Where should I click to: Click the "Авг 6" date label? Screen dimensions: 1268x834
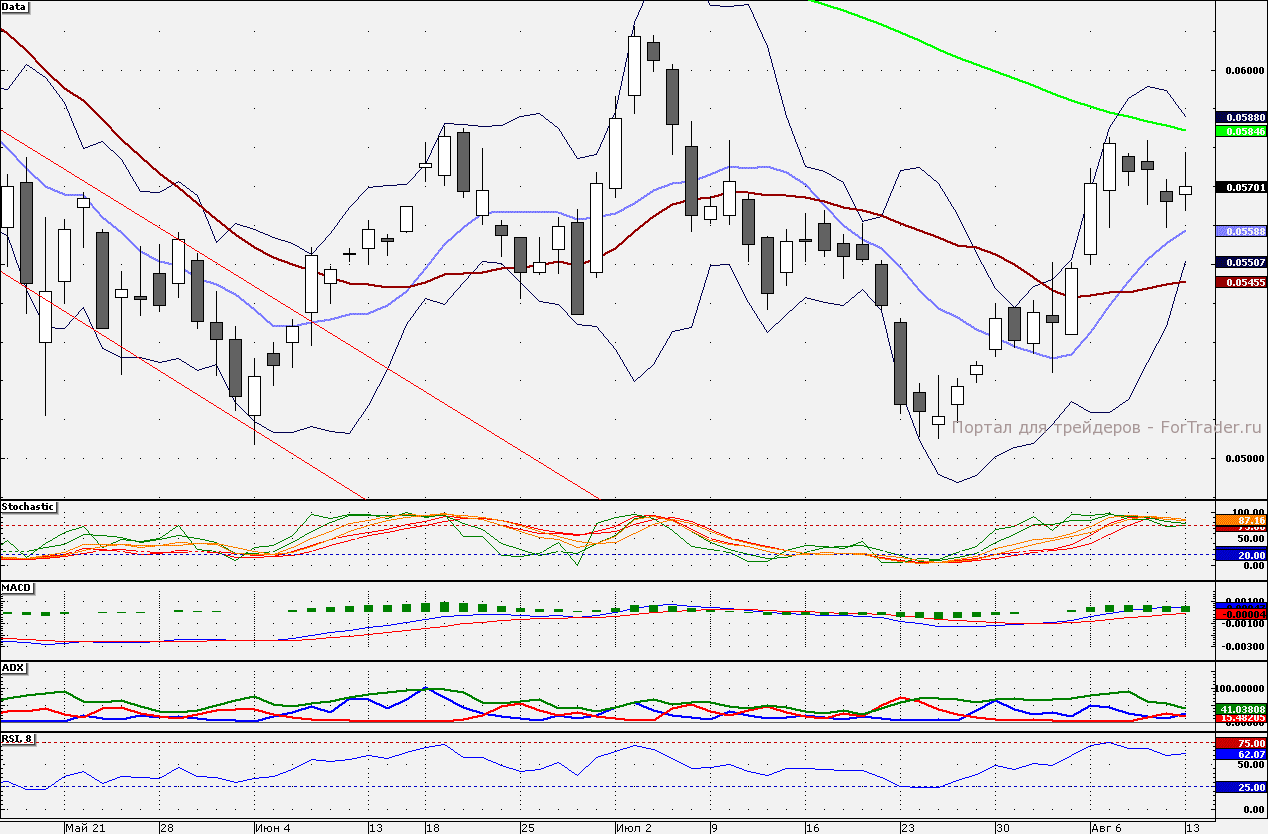1108,828
